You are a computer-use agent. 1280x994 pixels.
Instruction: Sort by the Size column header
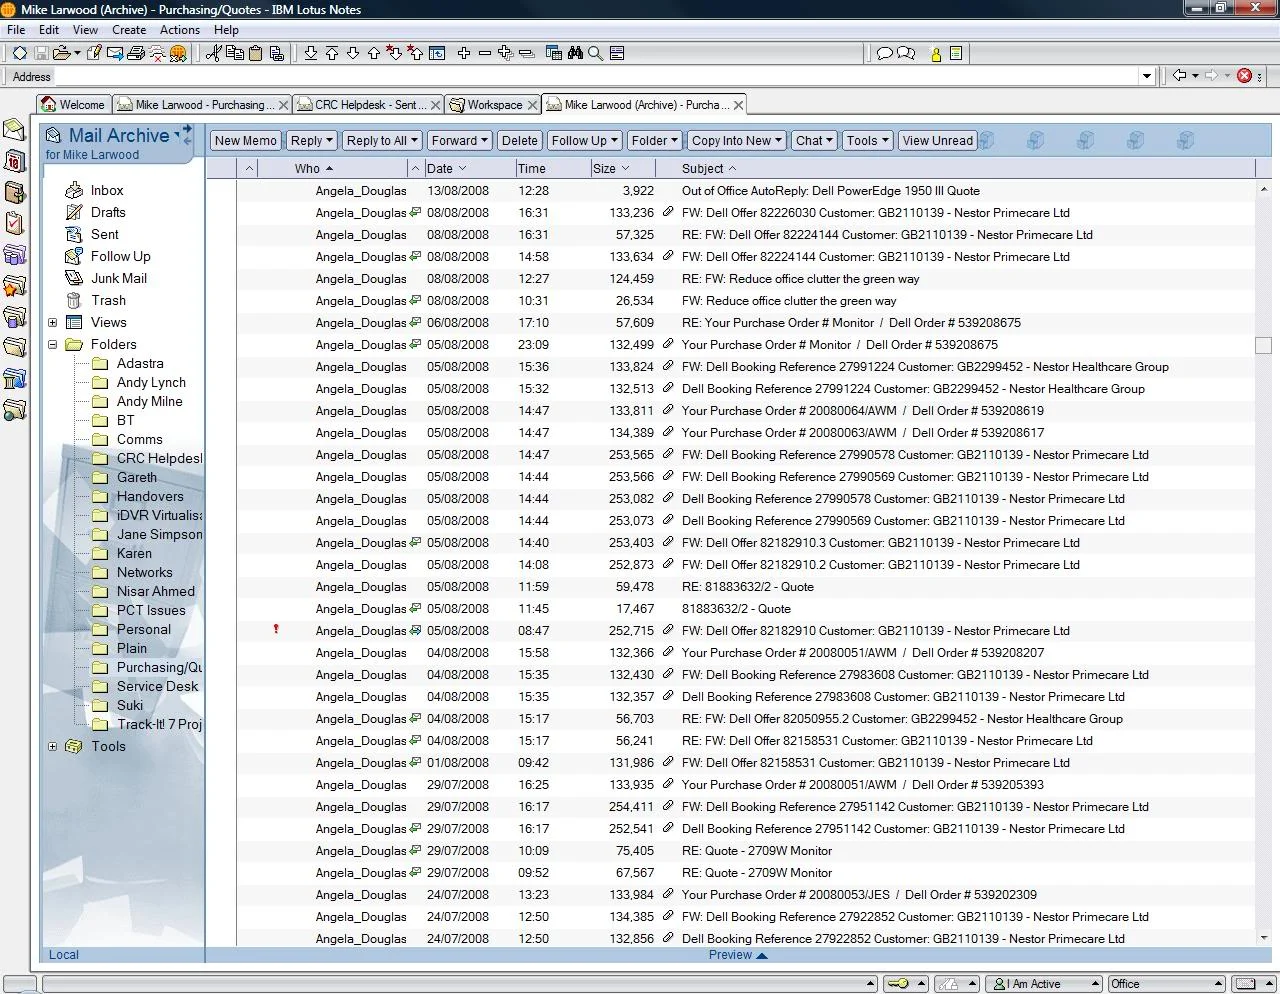pyautogui.click(x=625, y=169)
